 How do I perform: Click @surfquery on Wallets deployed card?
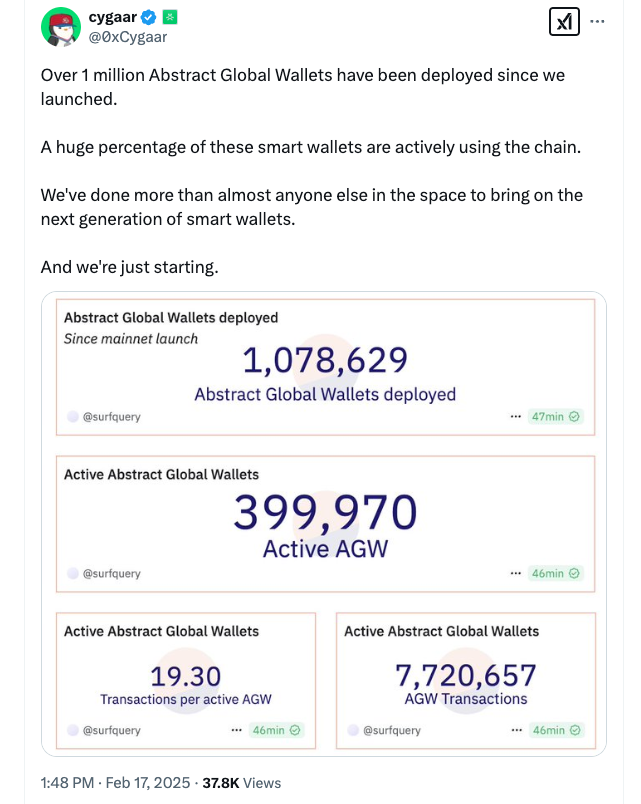click(111, 416)
